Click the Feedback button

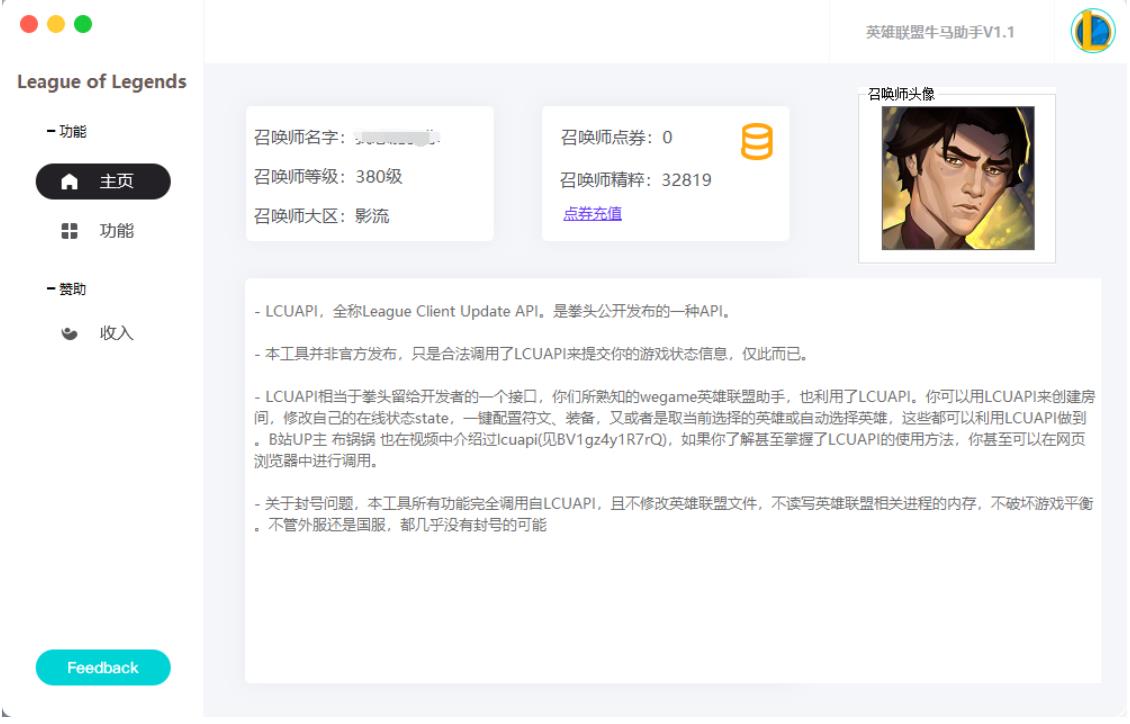[103, 669]
